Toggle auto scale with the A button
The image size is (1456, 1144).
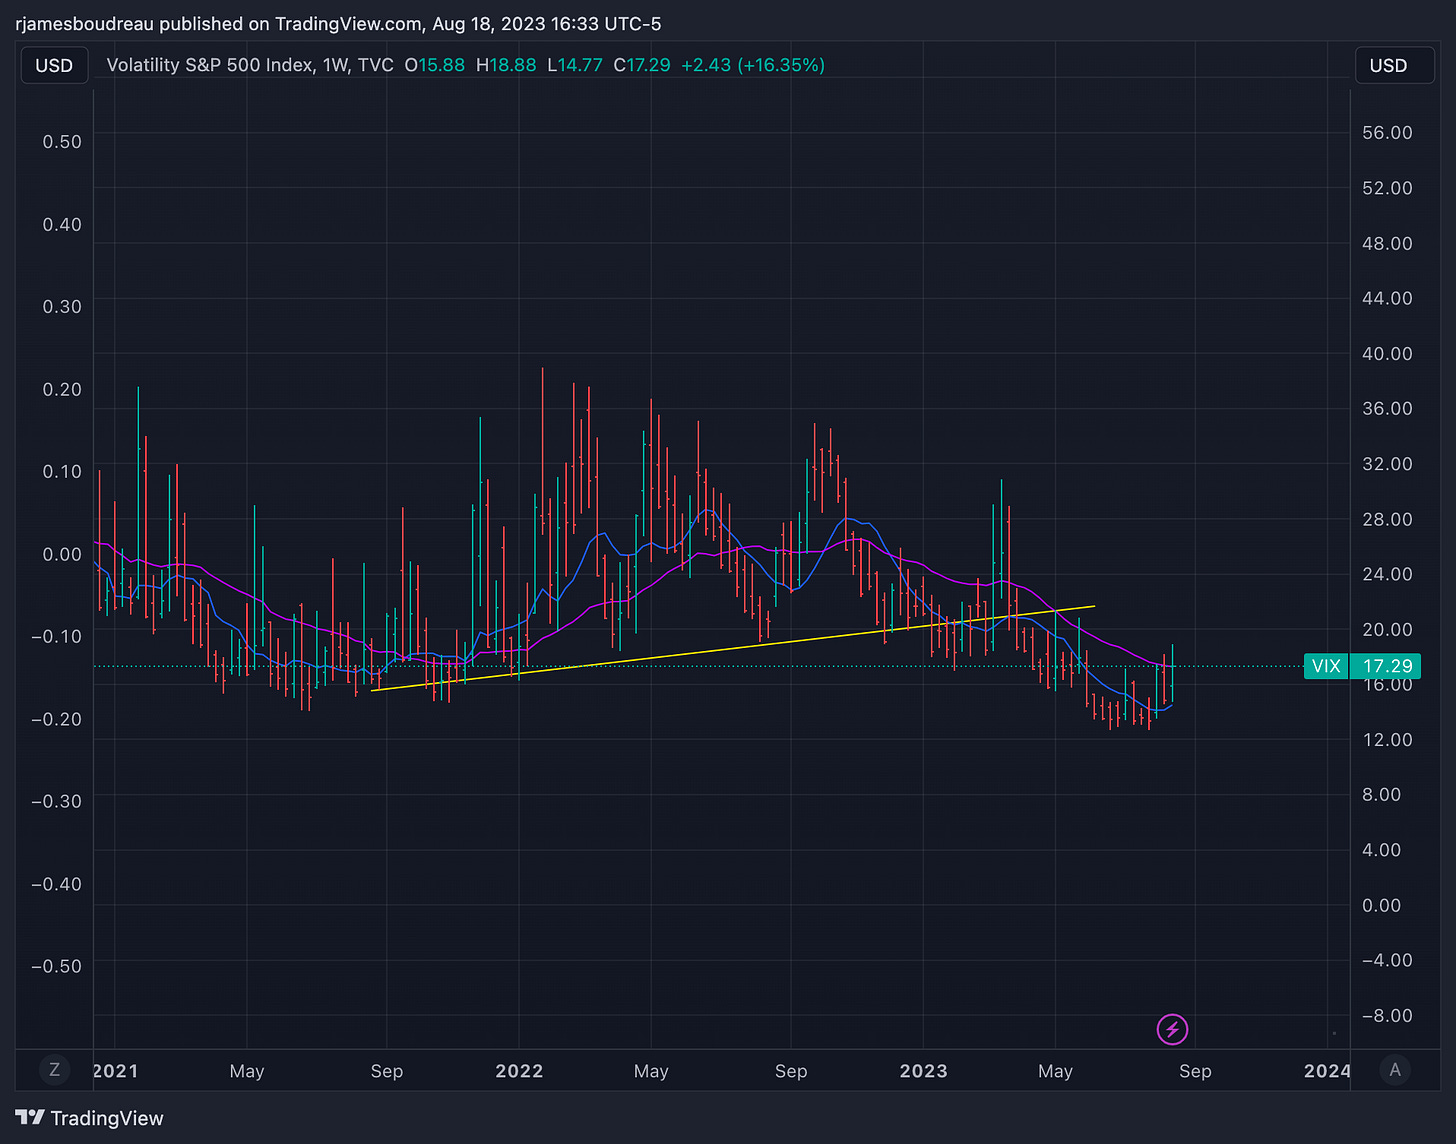(1394, 1070)
